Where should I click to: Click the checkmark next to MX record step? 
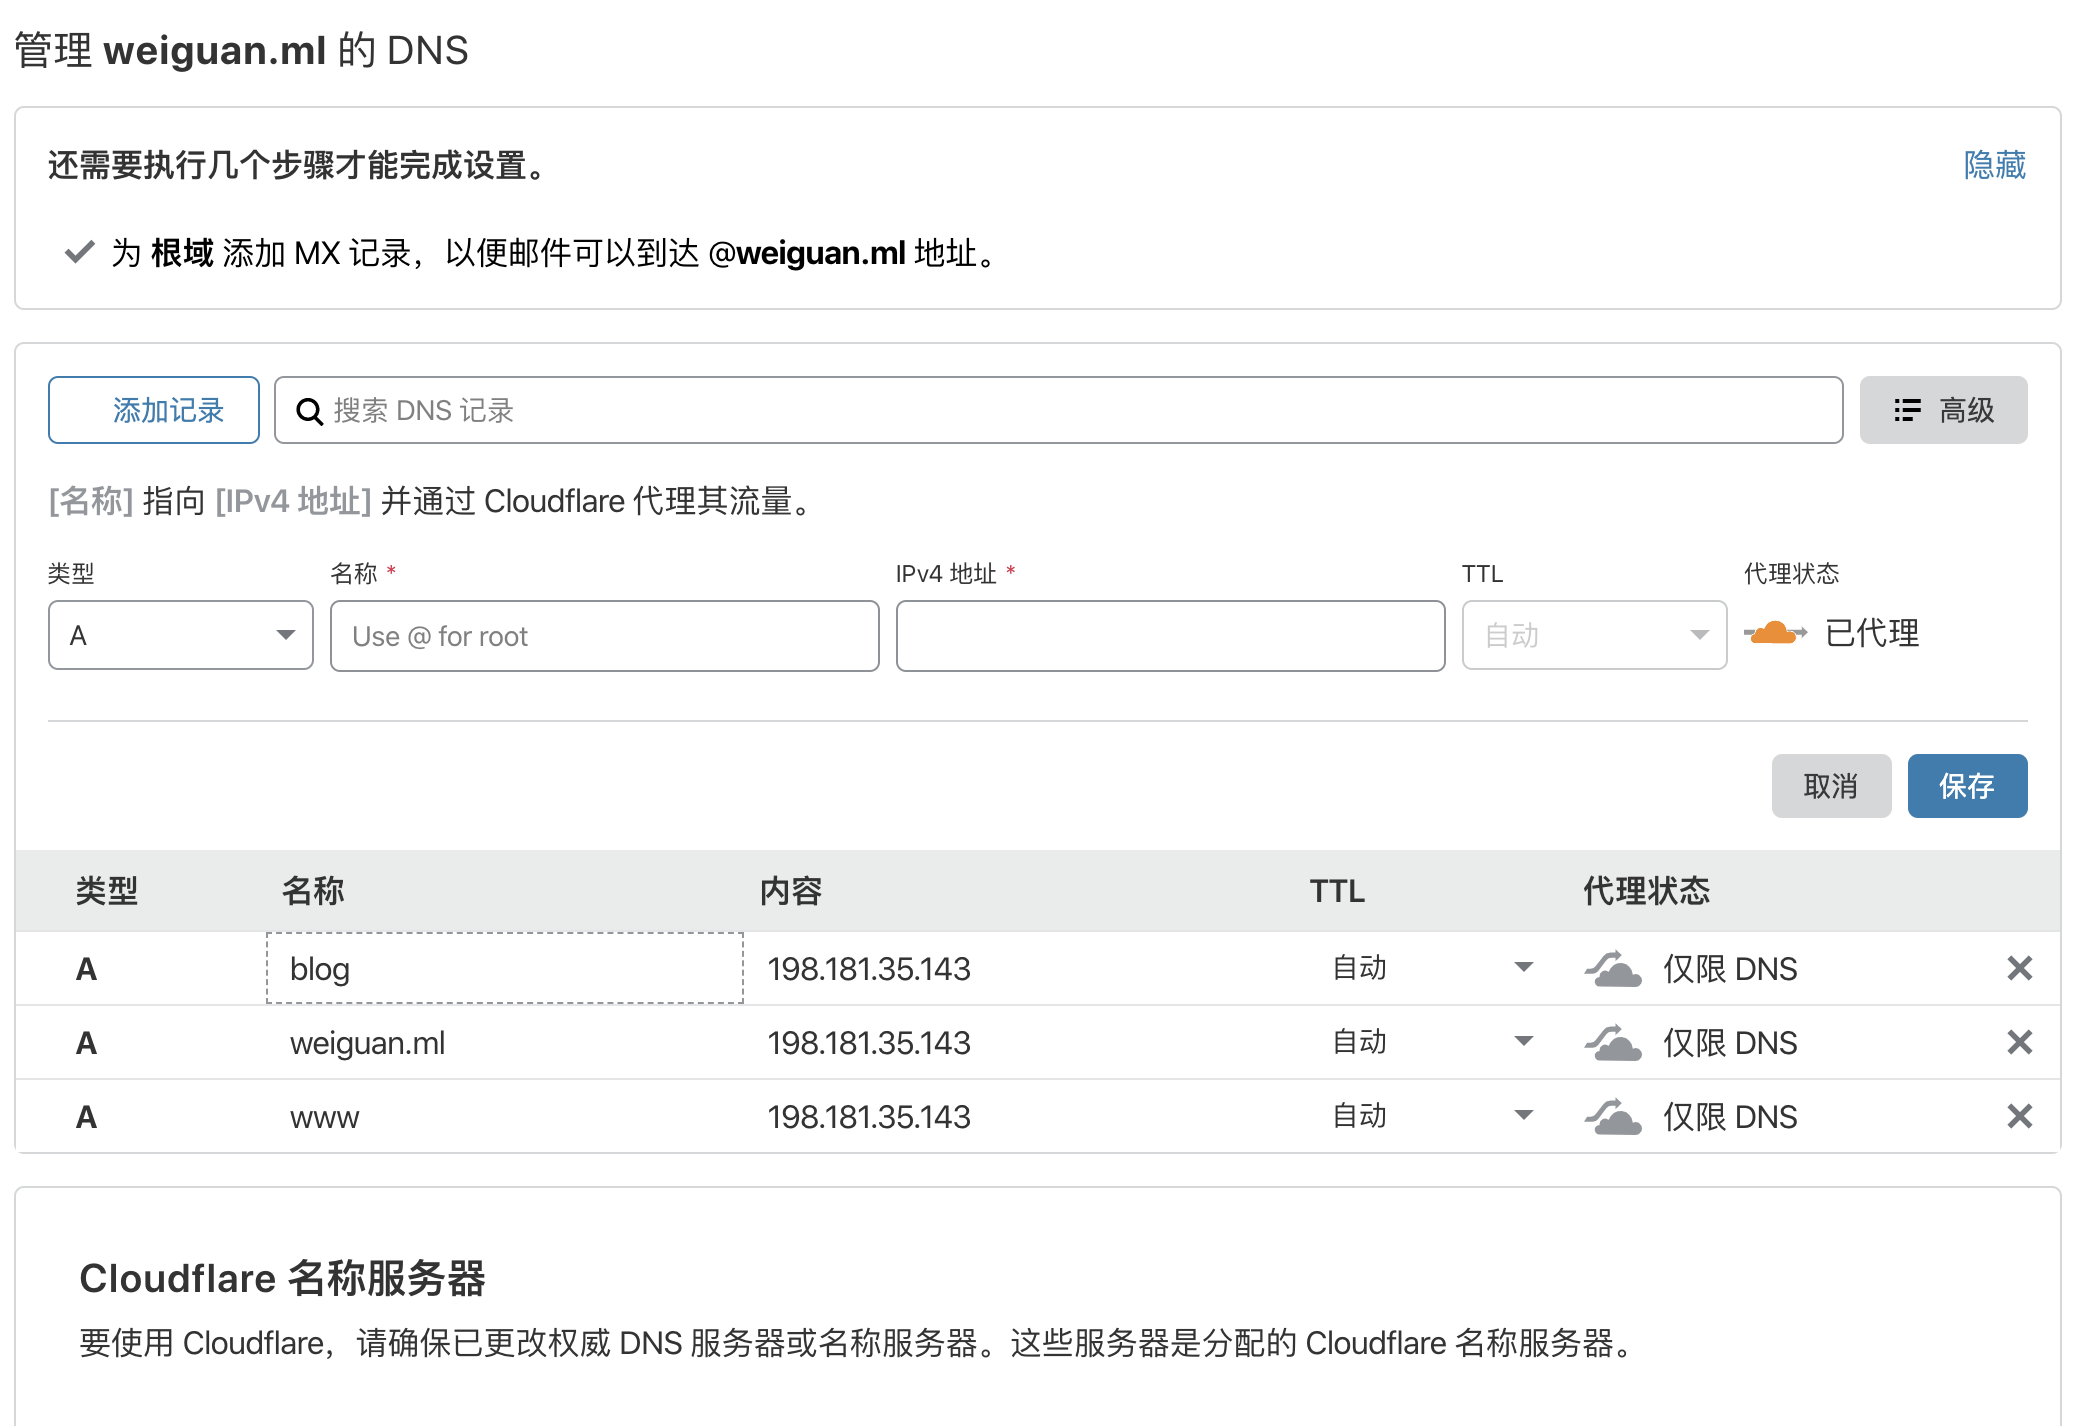click(79, 252)
